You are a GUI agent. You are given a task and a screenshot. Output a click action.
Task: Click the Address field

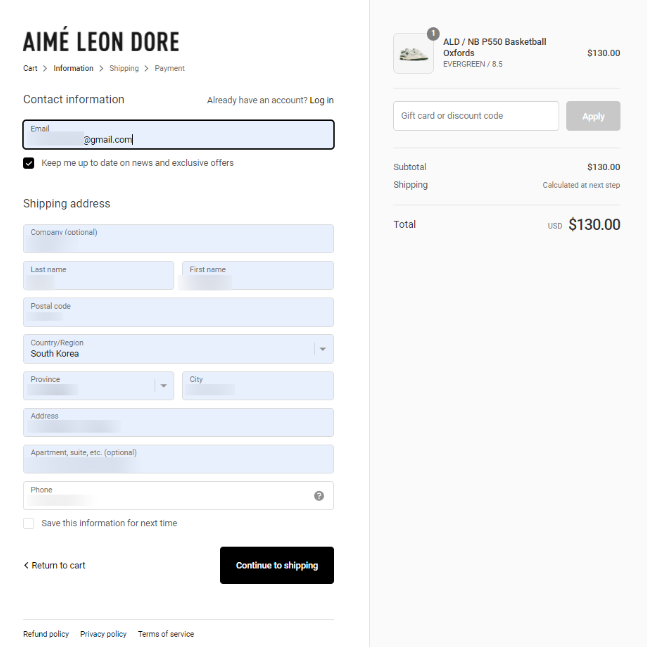coord(178,422)
